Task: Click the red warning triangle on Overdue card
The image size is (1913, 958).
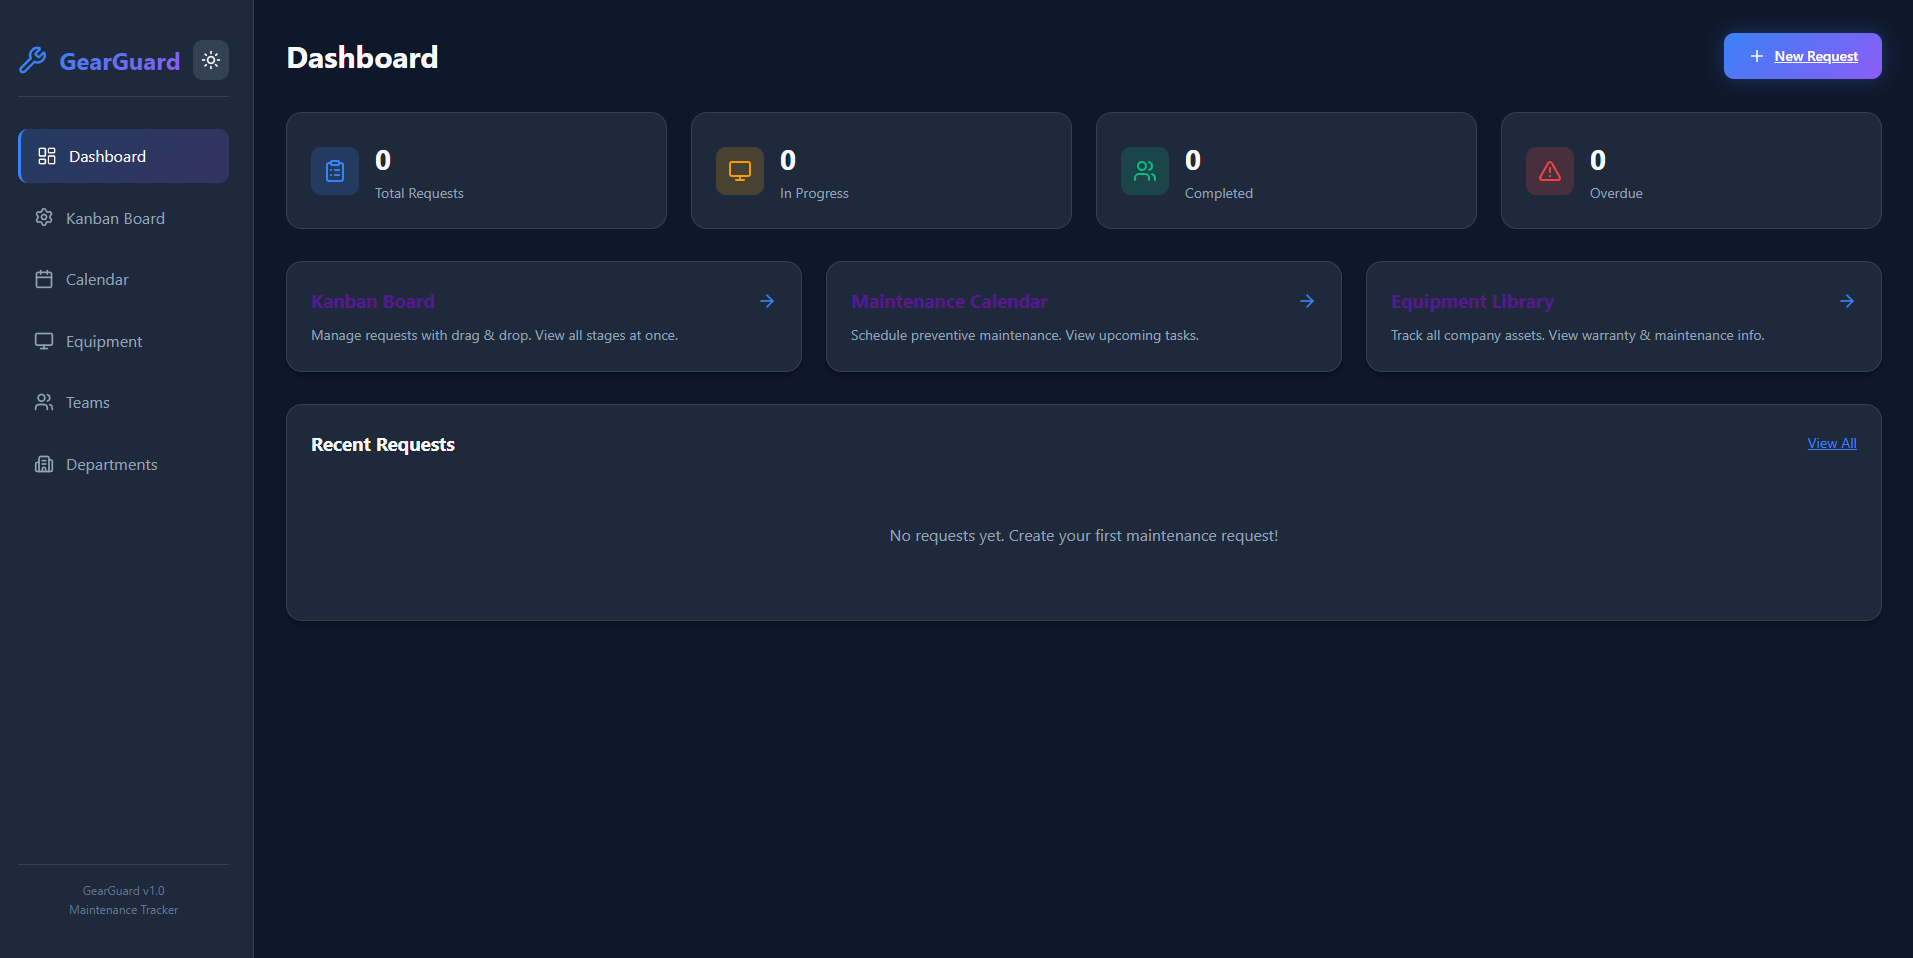Action: [x=1549, y=171]
